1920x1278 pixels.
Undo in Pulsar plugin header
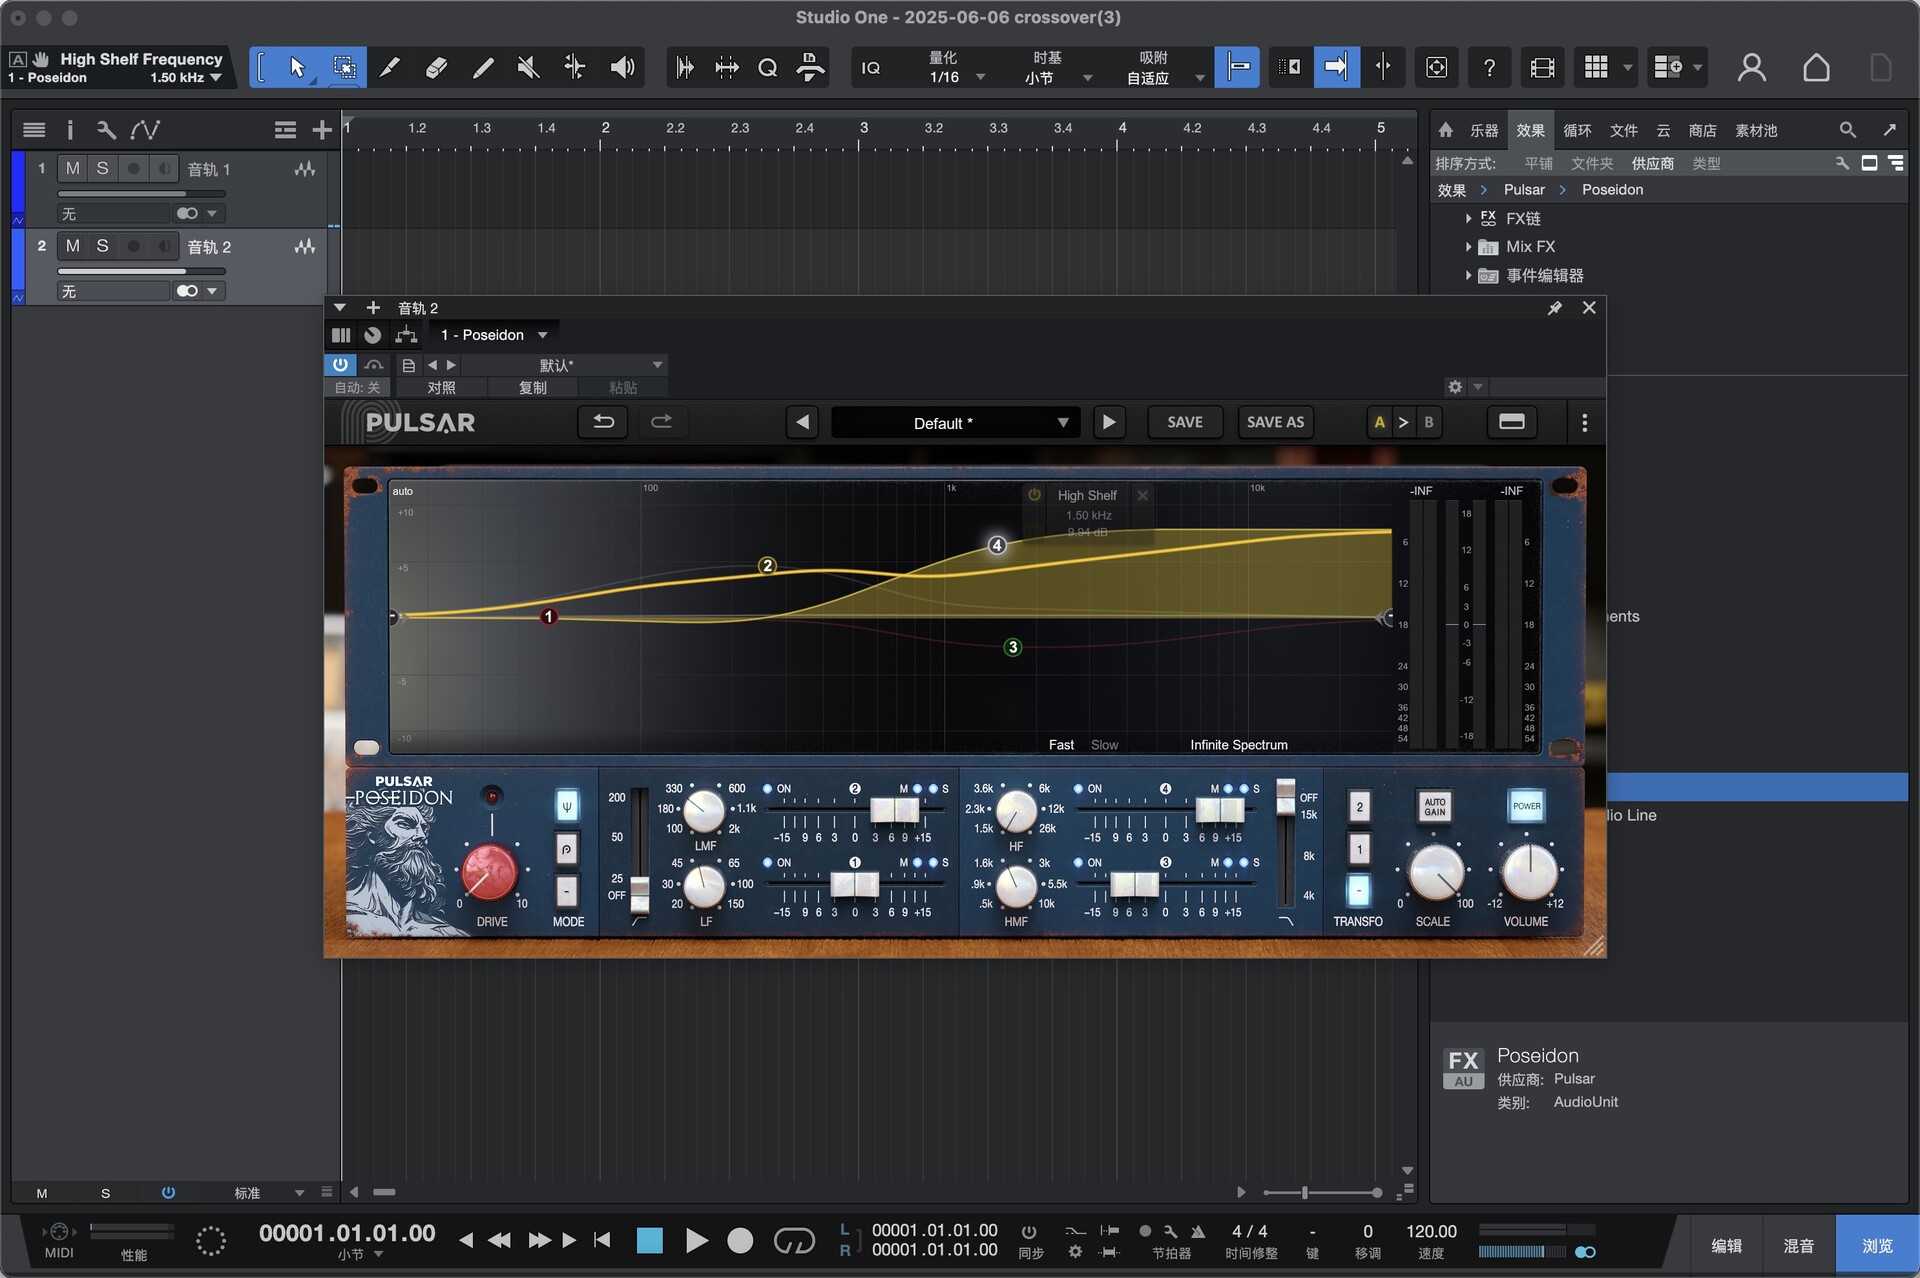pyautogui.click(x=603, y=422)
